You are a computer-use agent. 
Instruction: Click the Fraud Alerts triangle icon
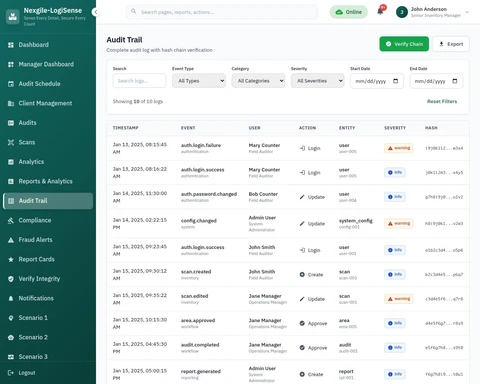tap(11, 240)
